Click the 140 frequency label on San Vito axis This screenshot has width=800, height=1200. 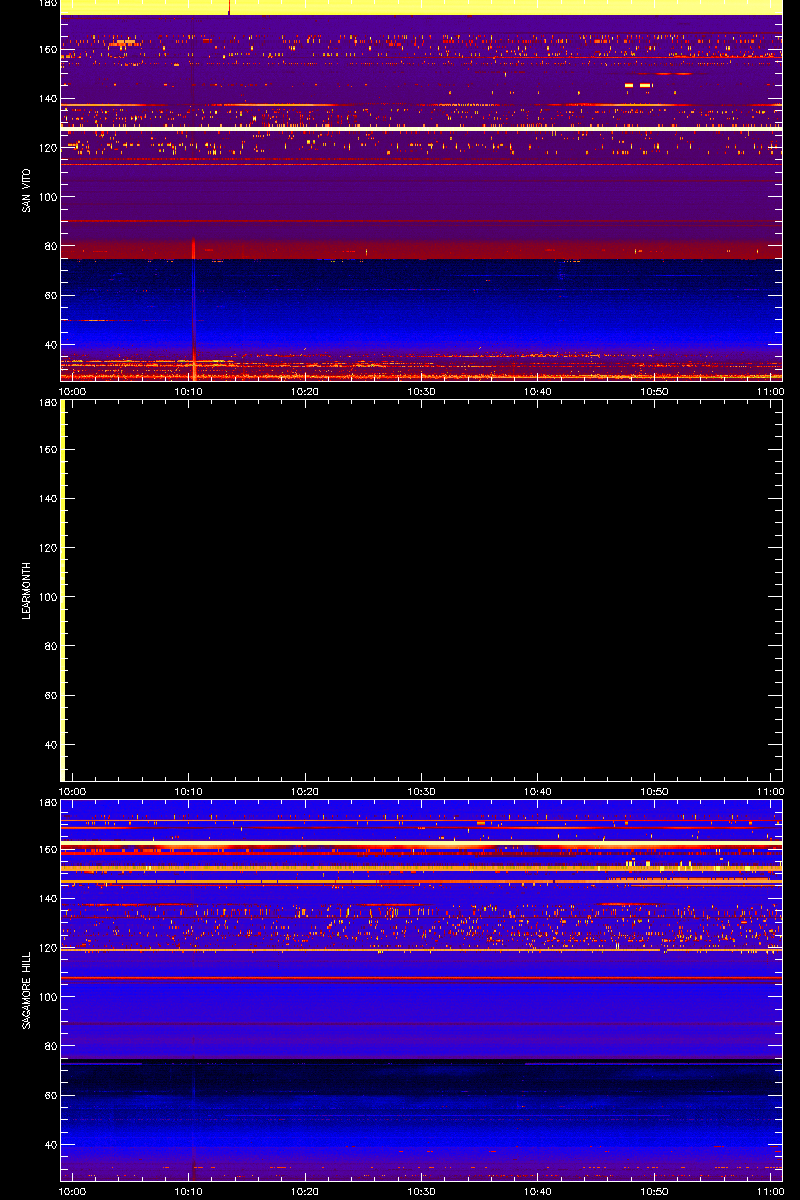(46, 99)
